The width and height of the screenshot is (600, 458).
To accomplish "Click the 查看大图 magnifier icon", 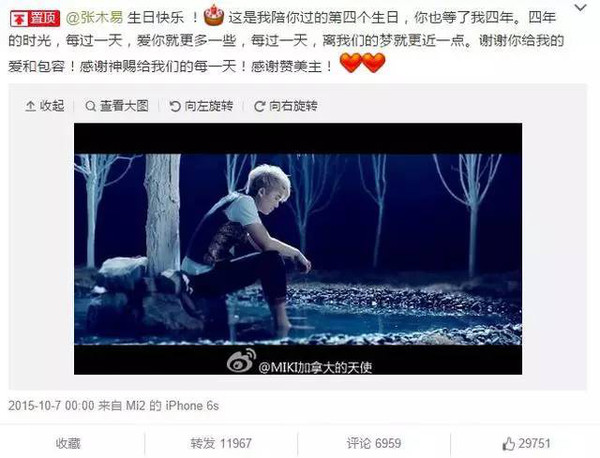I will [x=90, y=106].
